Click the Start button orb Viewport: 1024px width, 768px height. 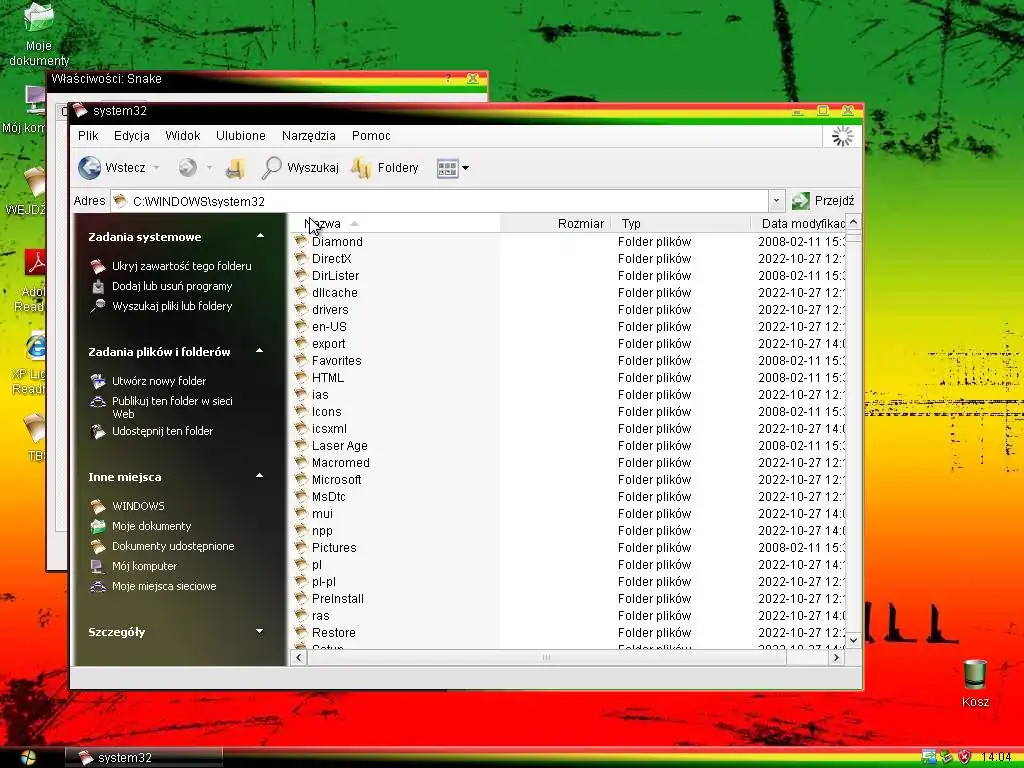28,758
